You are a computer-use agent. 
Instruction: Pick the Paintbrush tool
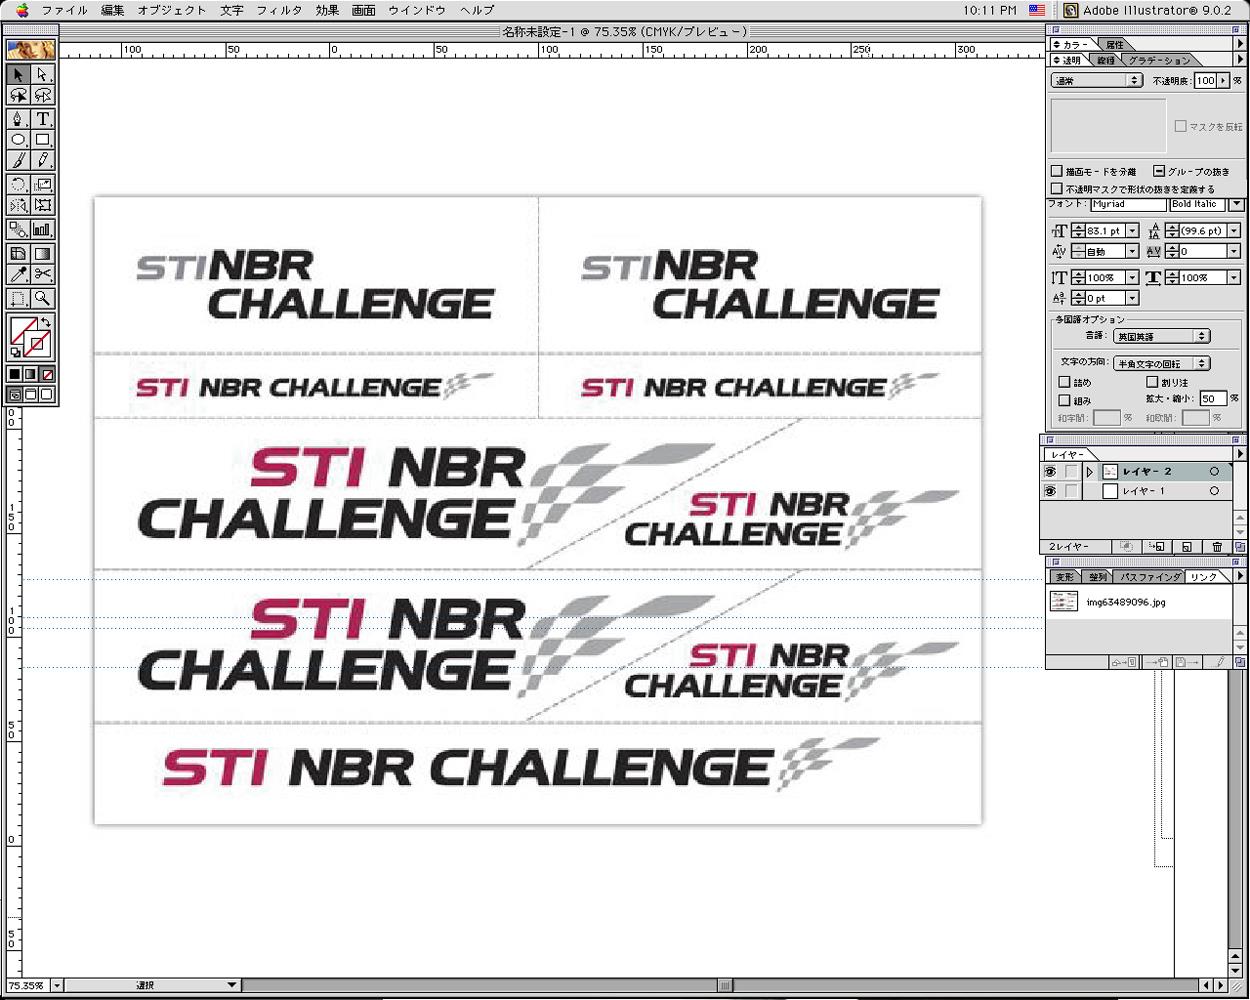[18, 161]
